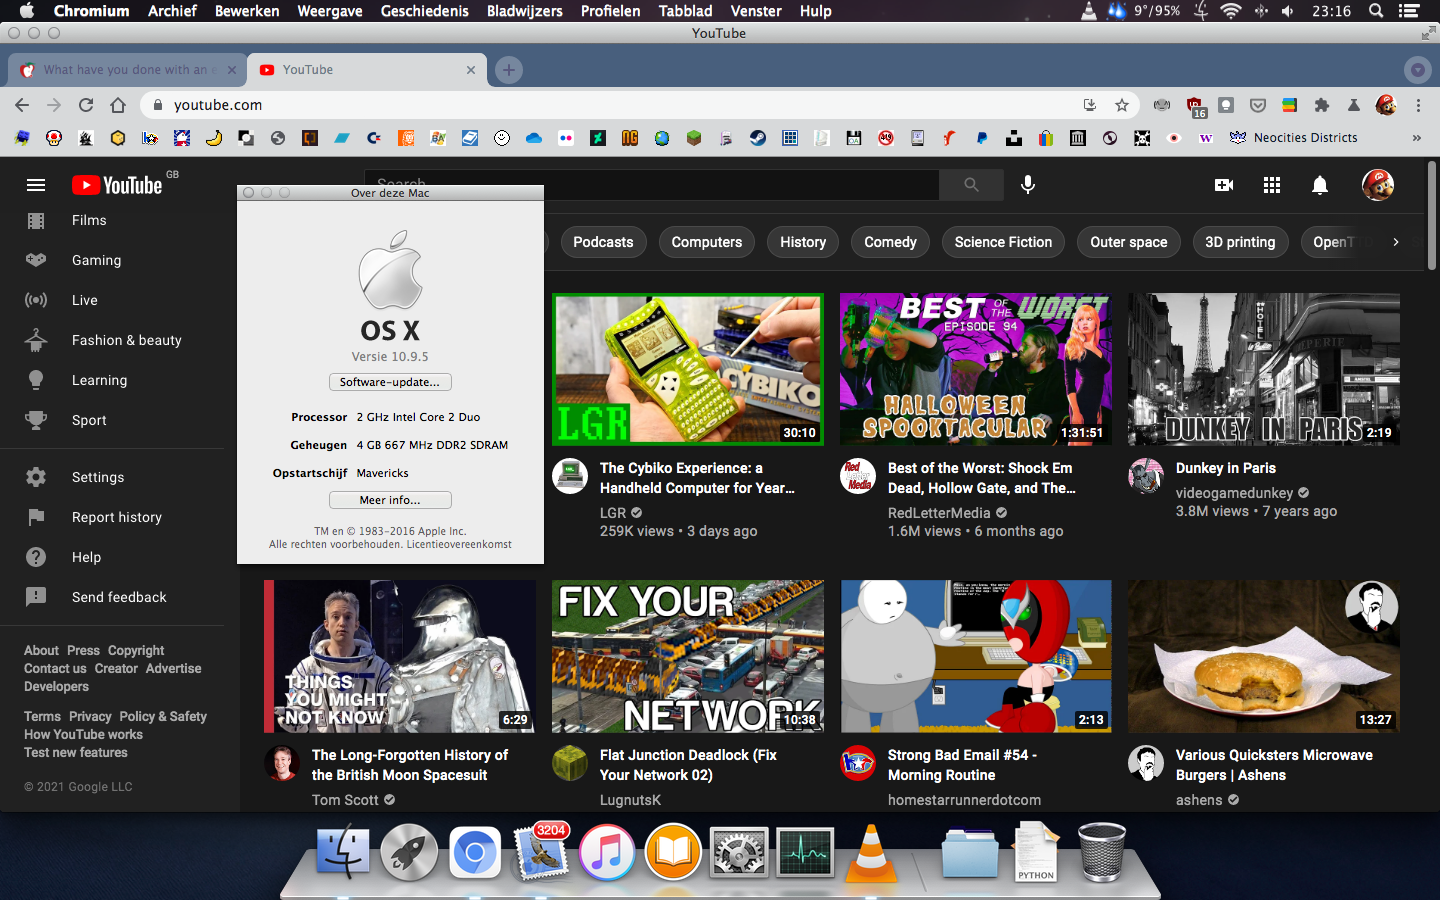Image resolution: width=1440 pixels, height=900 pixels.
Task: Click the YouTube page vertical scrollbar
Action: click(x=1432, y=215)
